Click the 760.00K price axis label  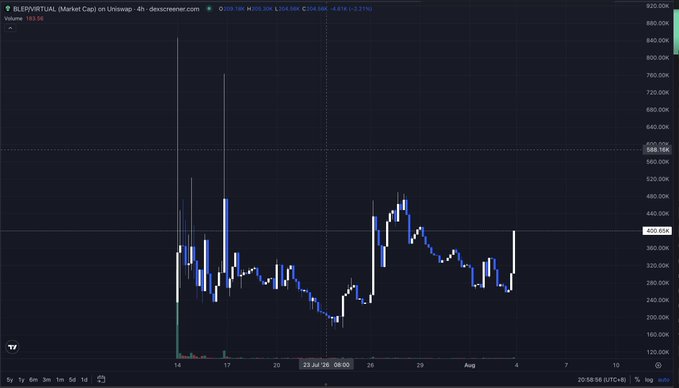pos(657,75)
